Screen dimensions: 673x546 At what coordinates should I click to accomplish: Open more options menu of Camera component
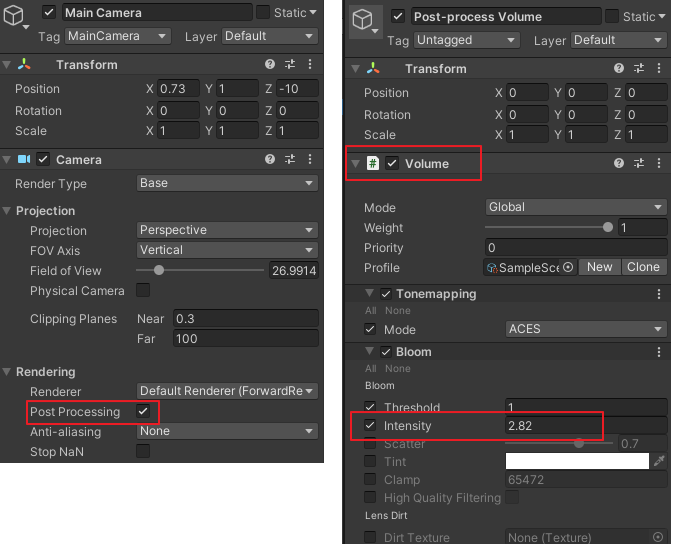point(310,159)
